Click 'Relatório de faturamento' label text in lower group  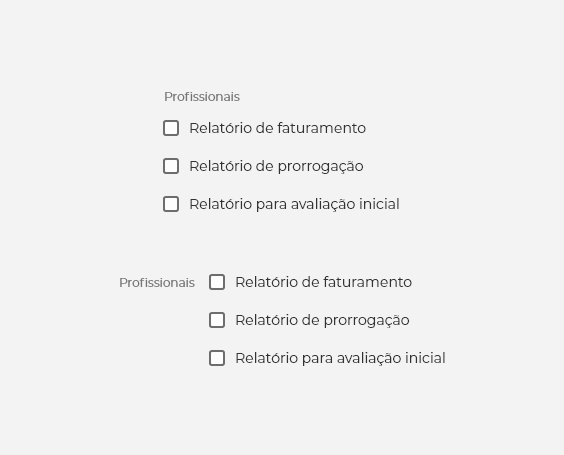point(323,282)
